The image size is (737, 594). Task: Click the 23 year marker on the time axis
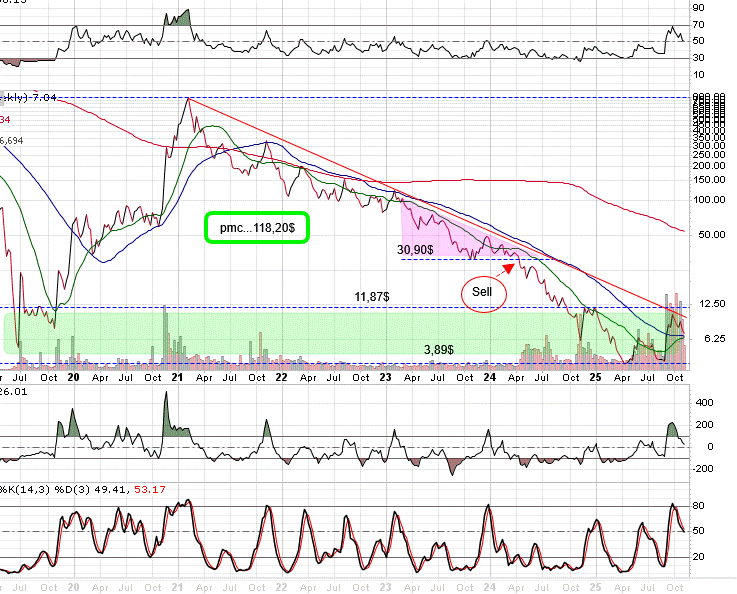click(x=387, y=377)
